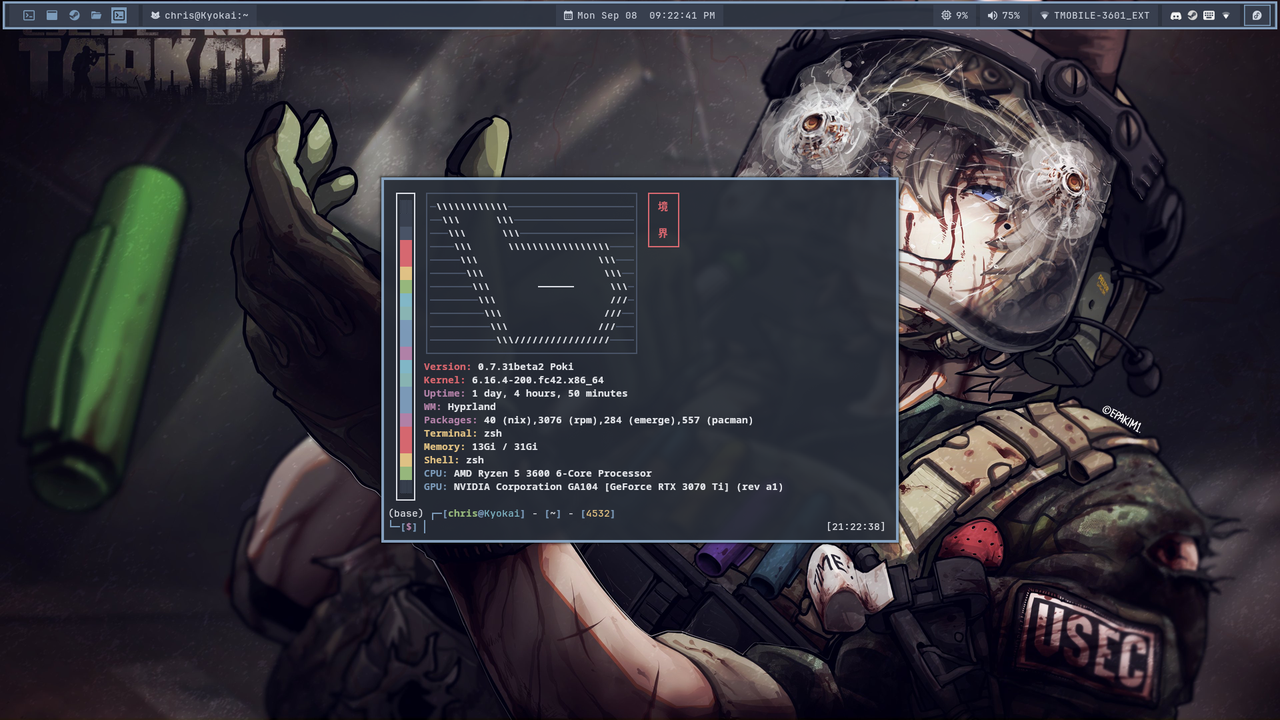Image resolution: width=1280 pixels, height=720 pixels.
Task: Click the 75% volume value
Action: tap(1011, 16)
